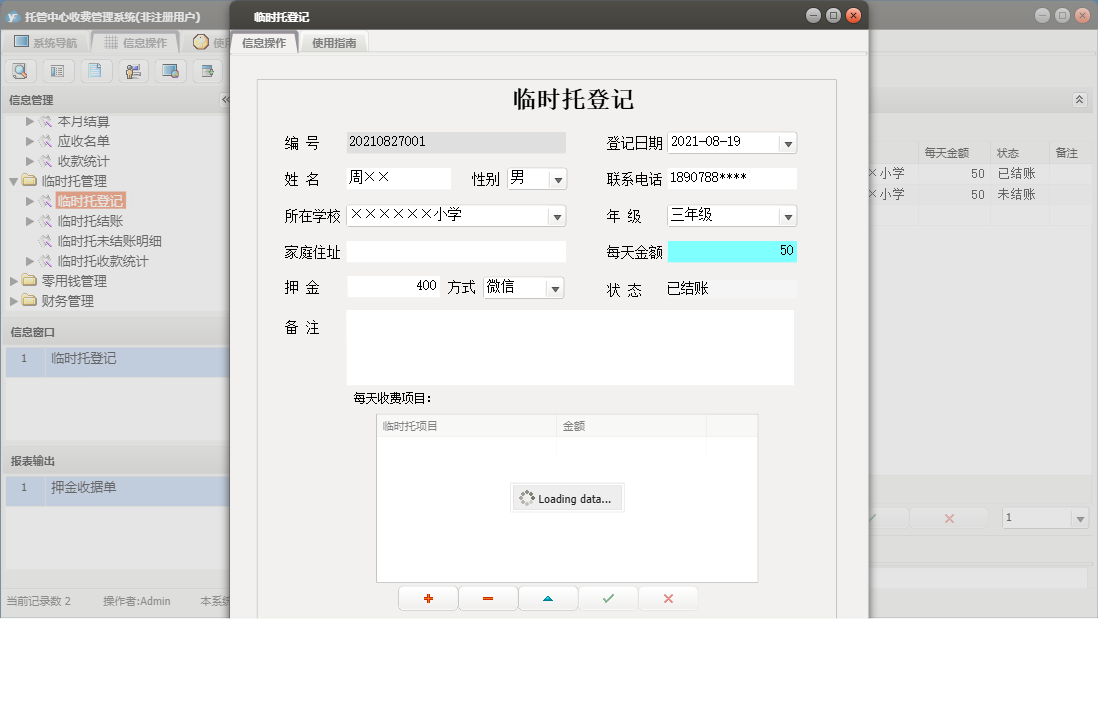Screen dimensions: 1098x705
Task: Click the blue up-arrow icon below the table
Action: tap(548, 598)
